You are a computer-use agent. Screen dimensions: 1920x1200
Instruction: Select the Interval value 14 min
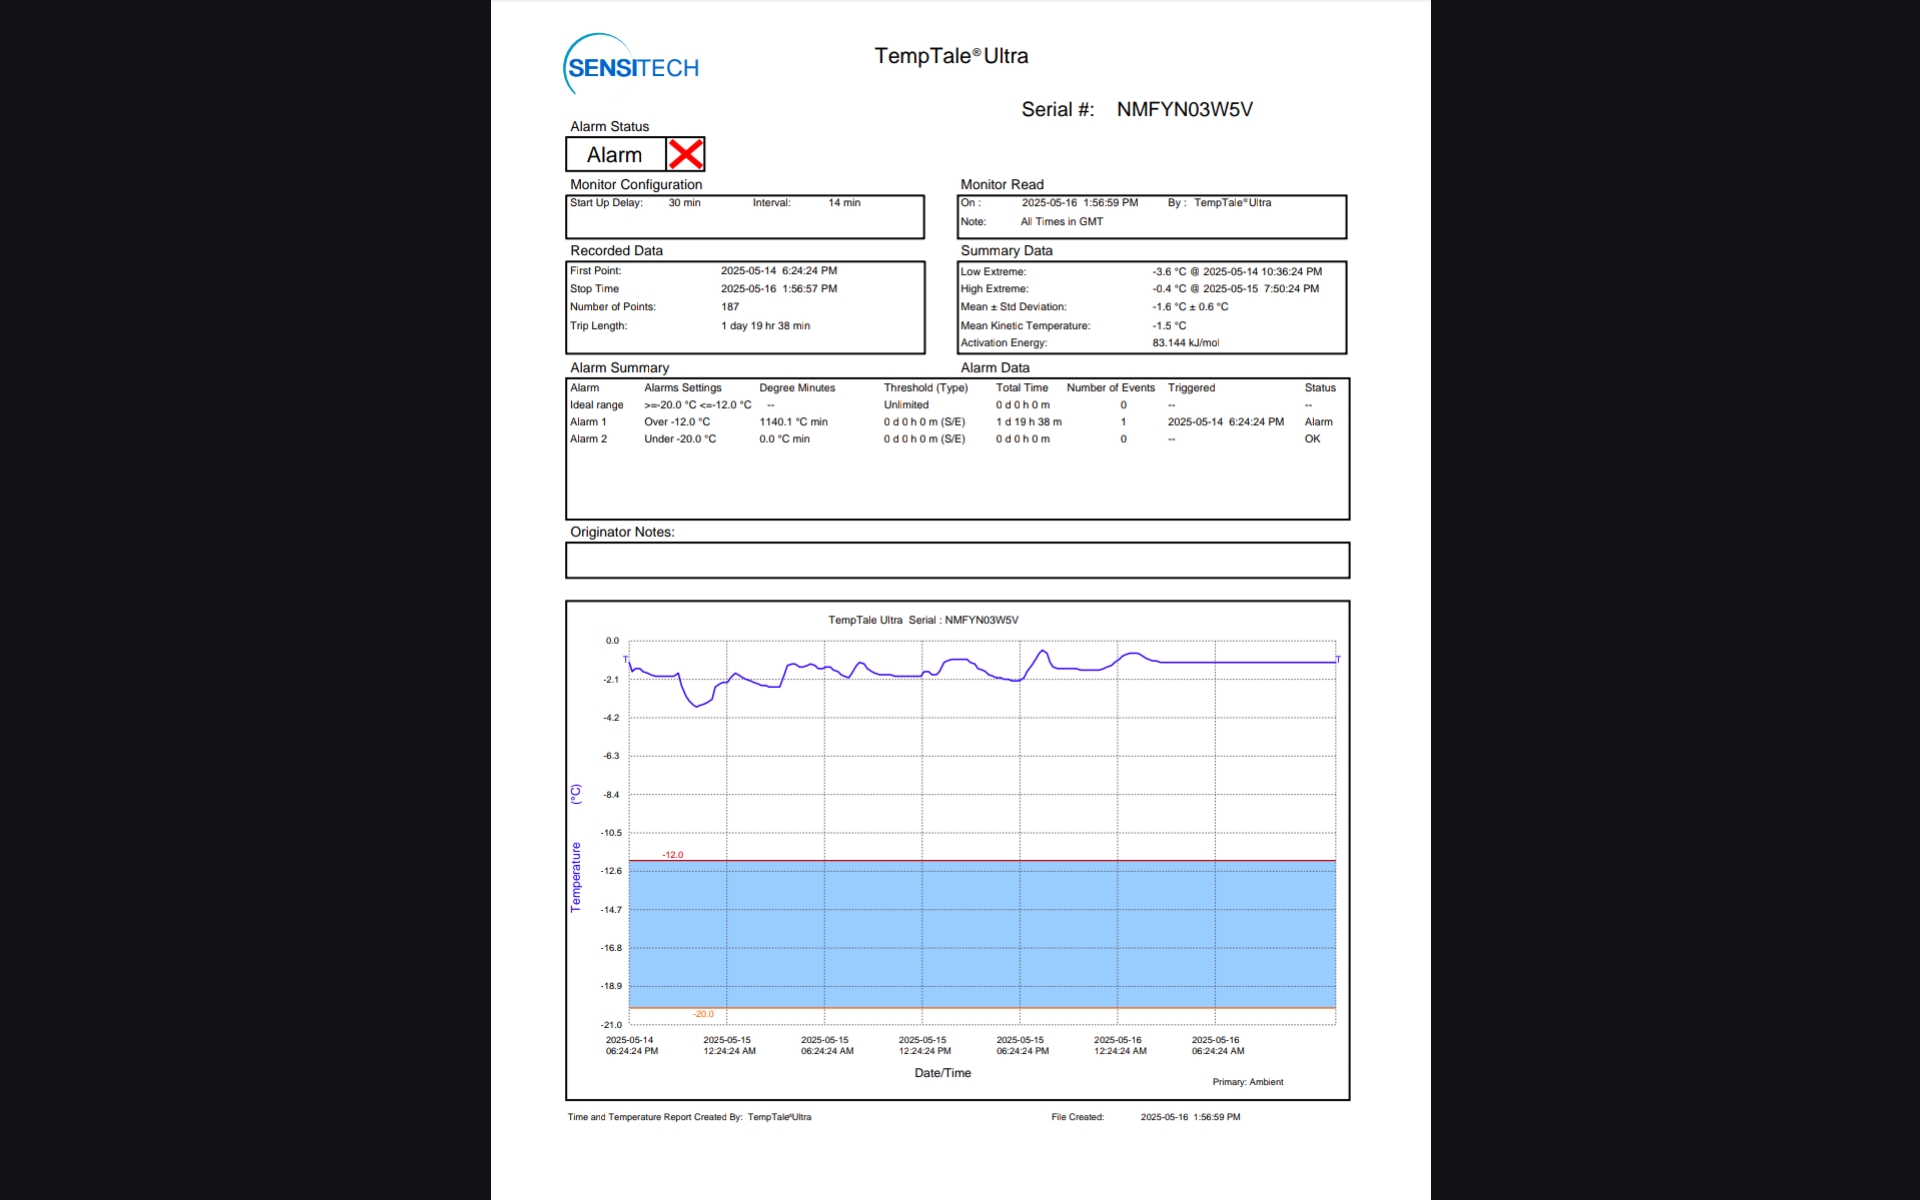coord(844,203)
